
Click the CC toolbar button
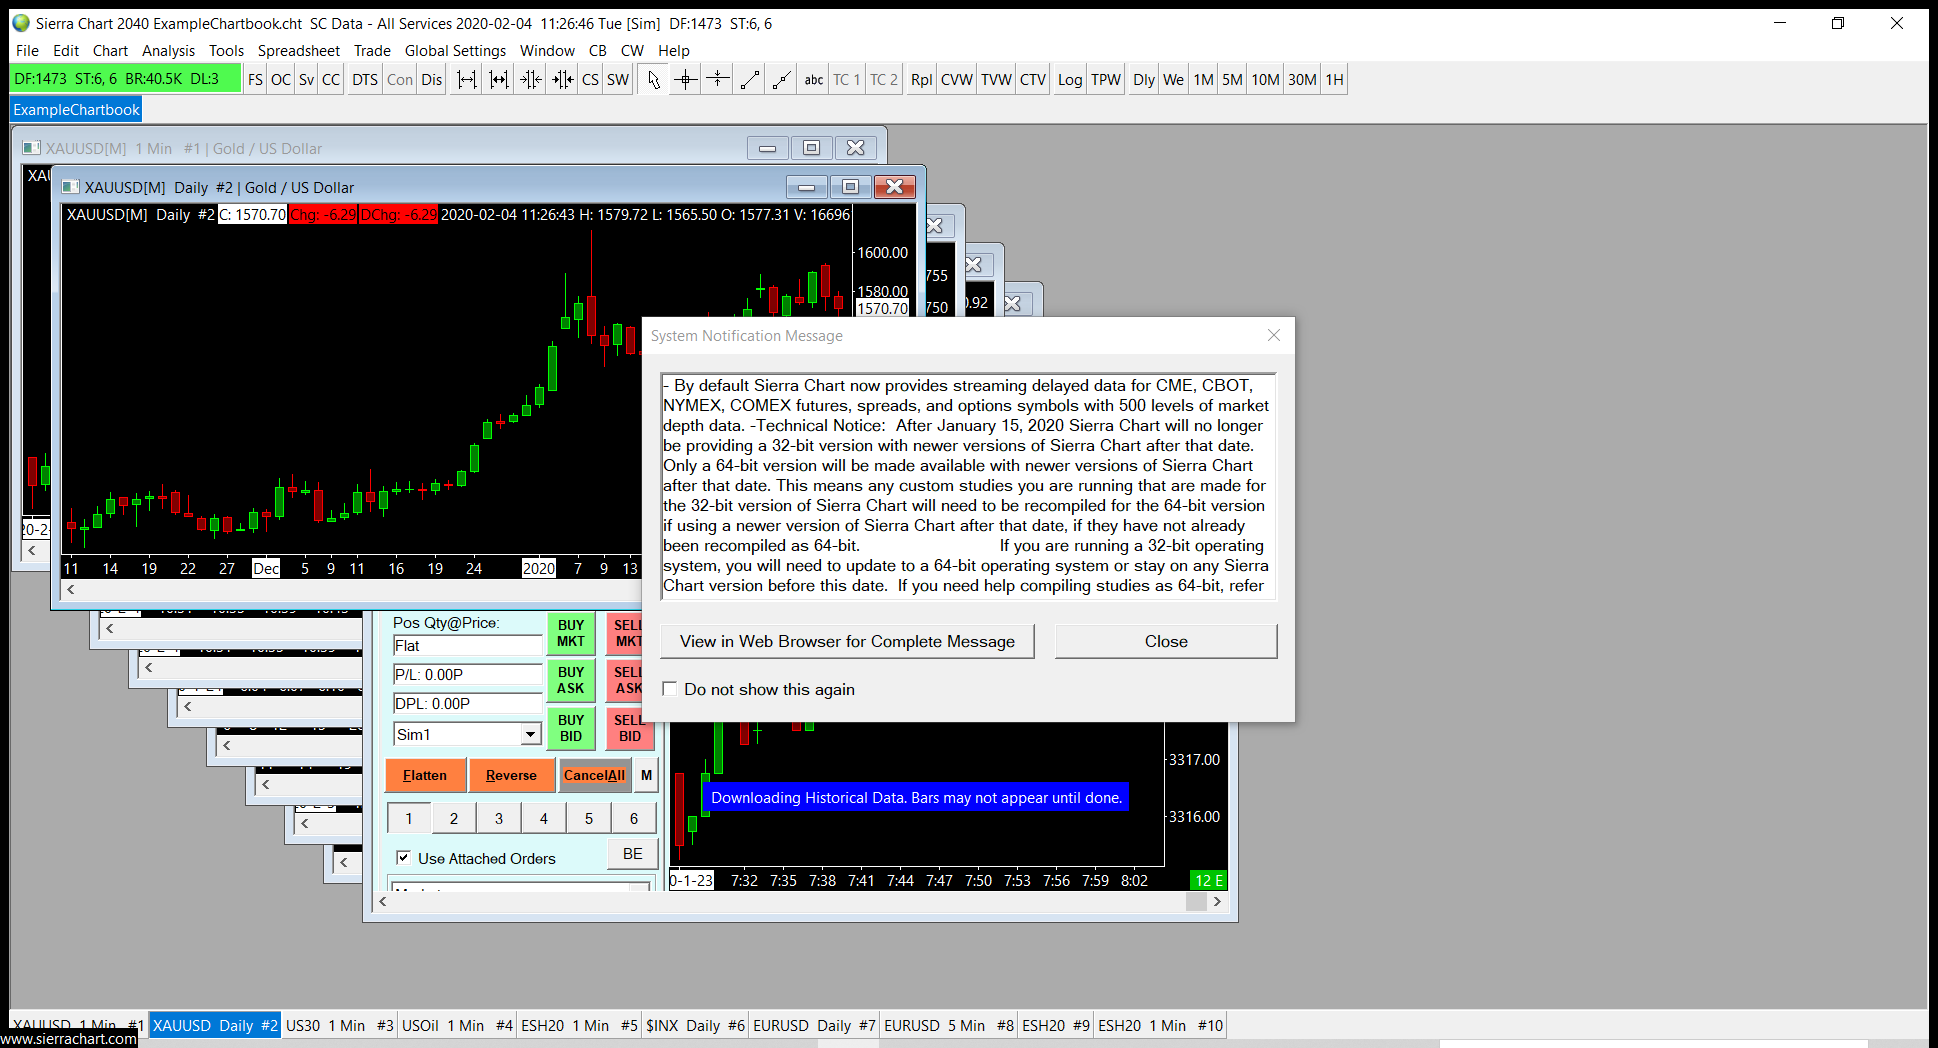331,80
